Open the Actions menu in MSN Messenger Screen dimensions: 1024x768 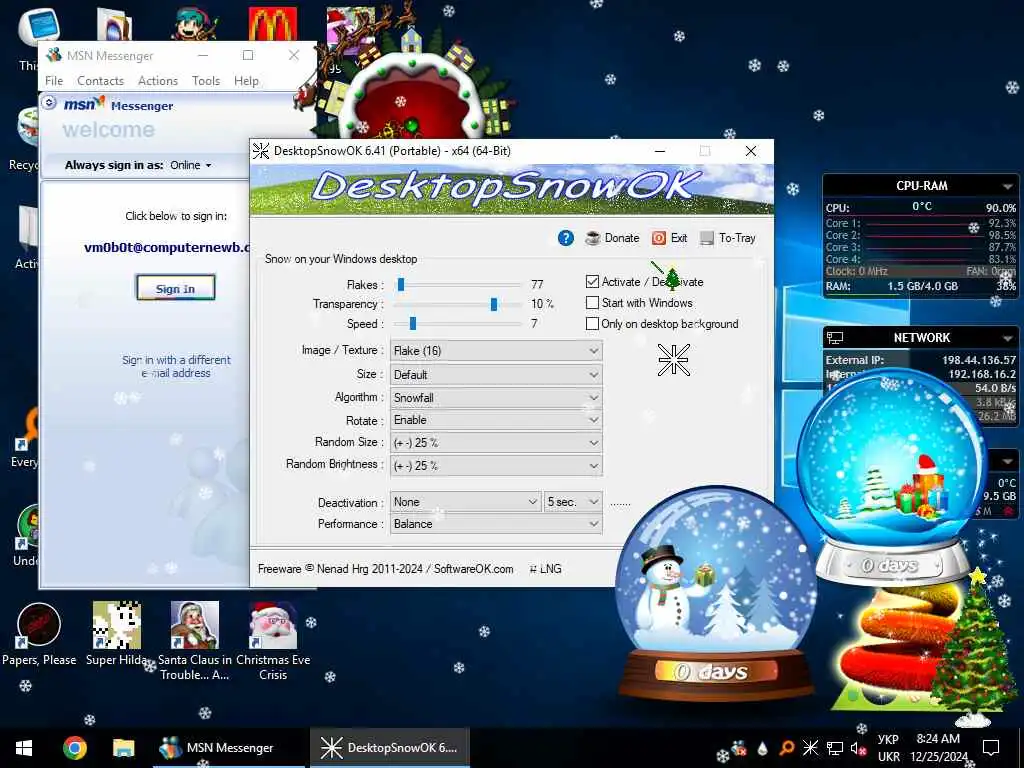pyautogui.click(x=158, y=81)
